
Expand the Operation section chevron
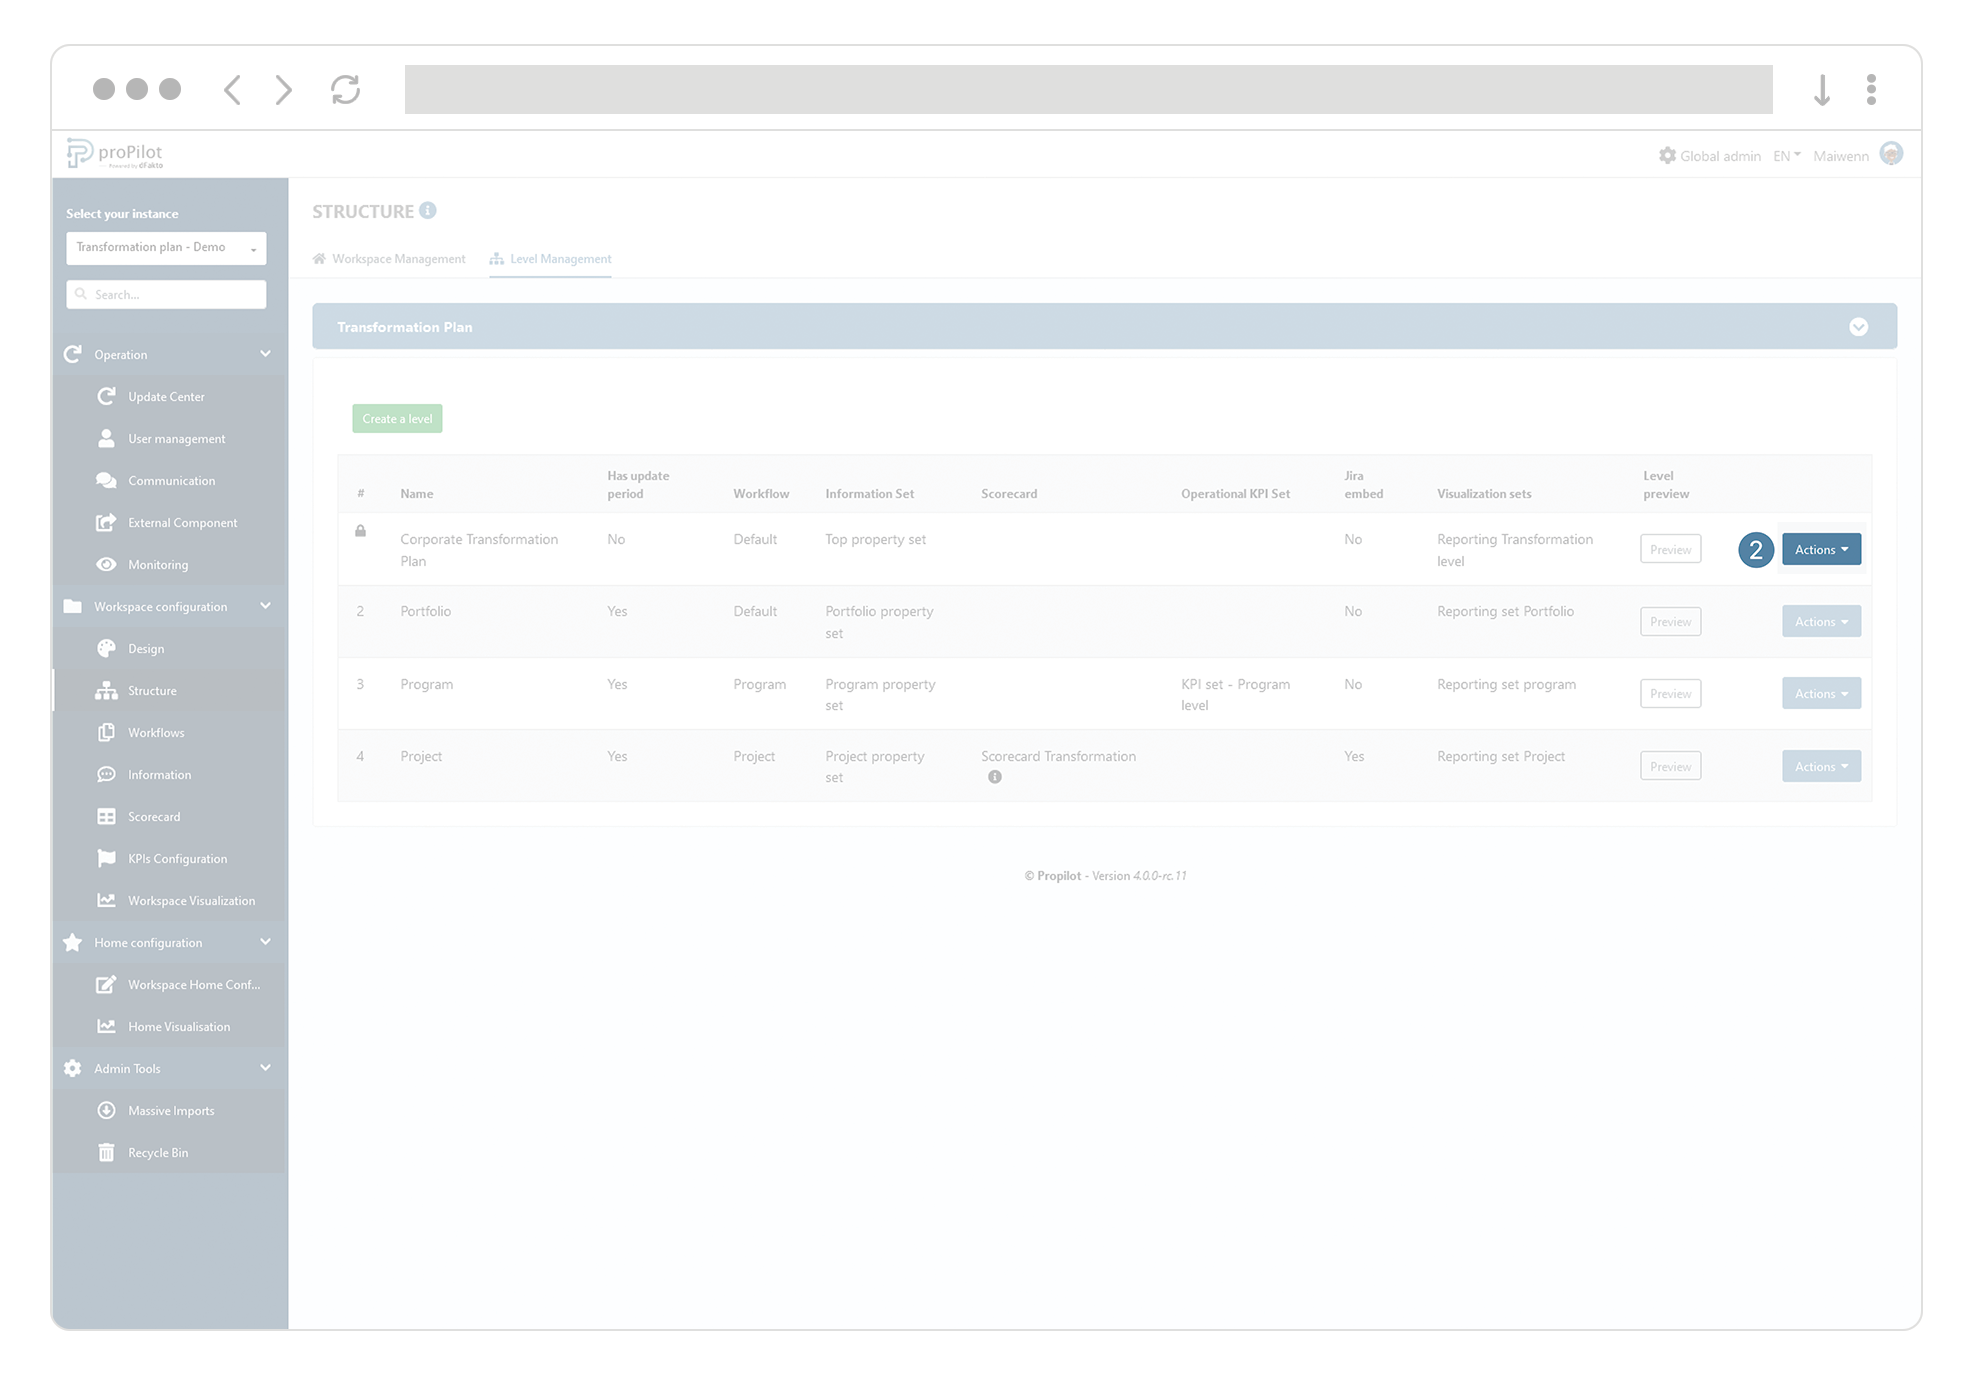(x=265, y=354)
